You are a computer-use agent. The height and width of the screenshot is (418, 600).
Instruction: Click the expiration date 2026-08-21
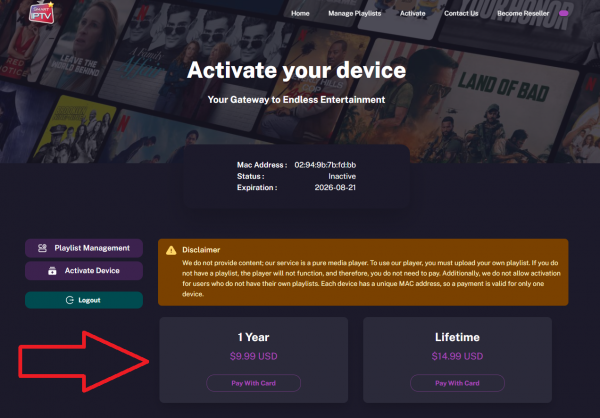335,188
